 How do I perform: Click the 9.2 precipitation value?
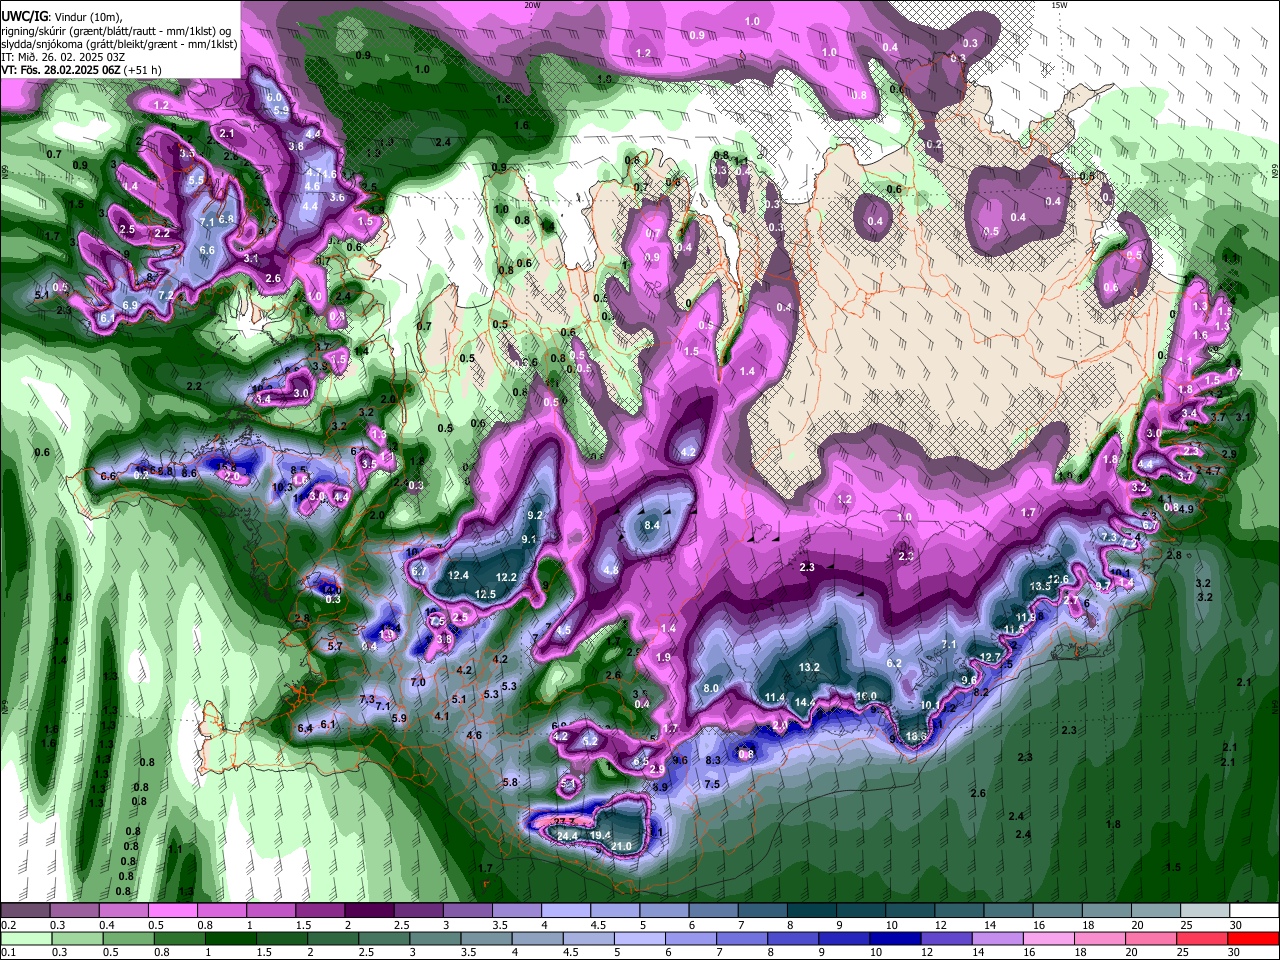click(534, 516)
